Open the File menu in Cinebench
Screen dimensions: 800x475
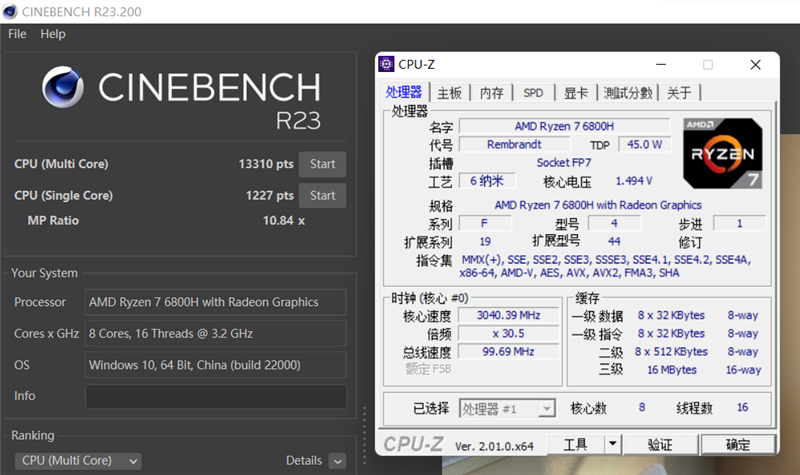coord(17,34)
